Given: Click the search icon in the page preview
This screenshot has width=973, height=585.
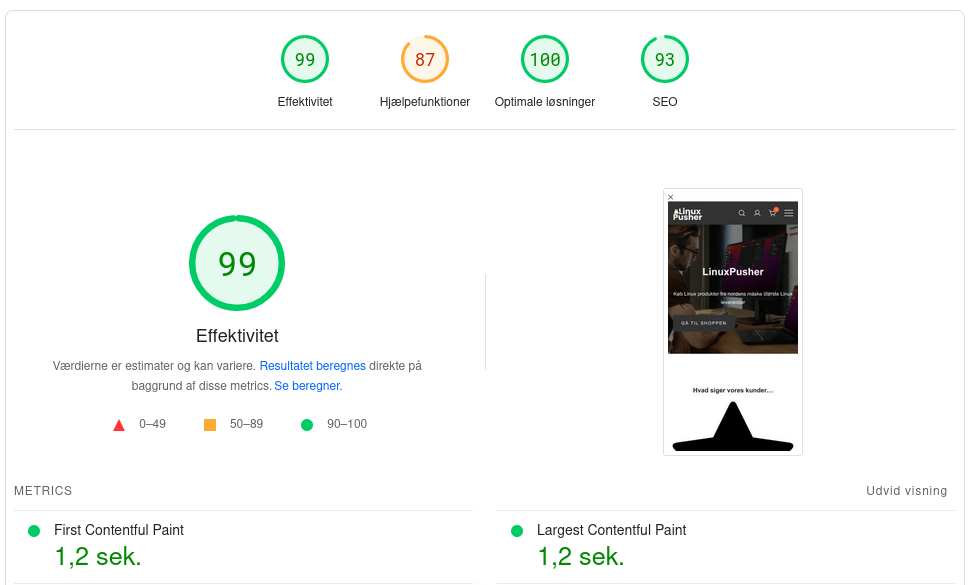Looking at the screenshot, I should [x=741, y=213].
